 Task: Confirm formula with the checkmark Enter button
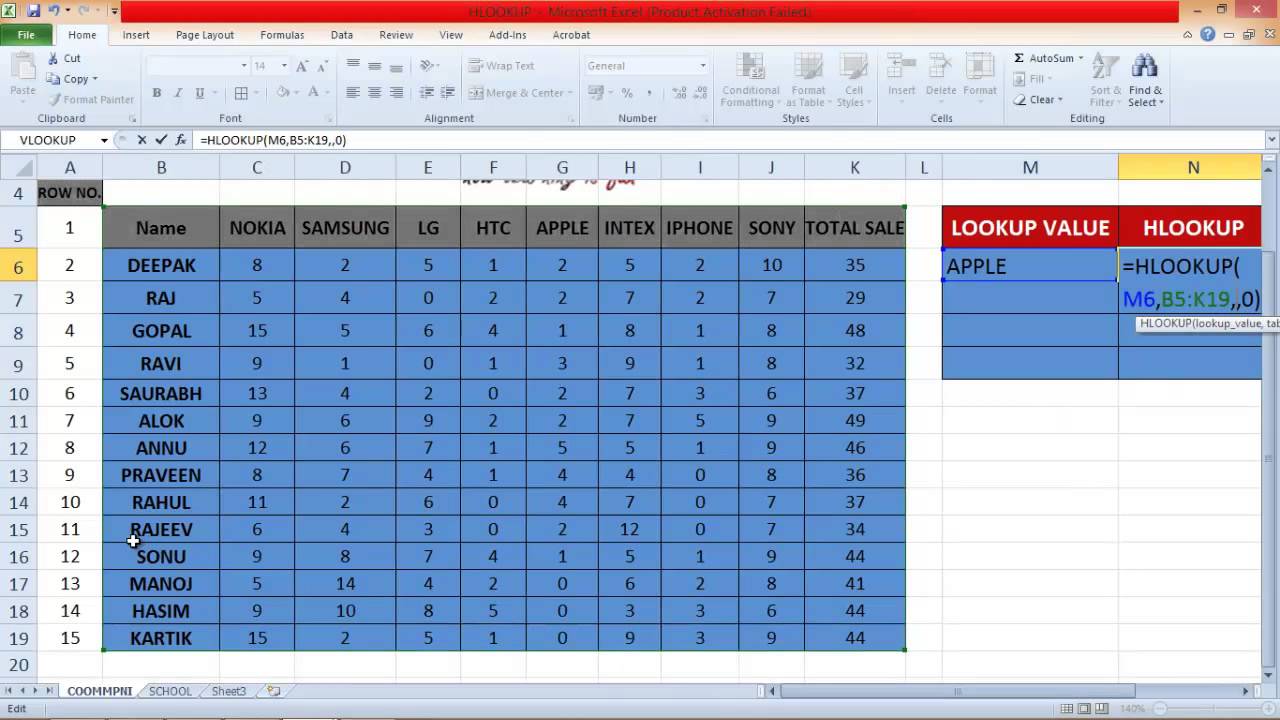pyautogui.click(x=160, y=140)
